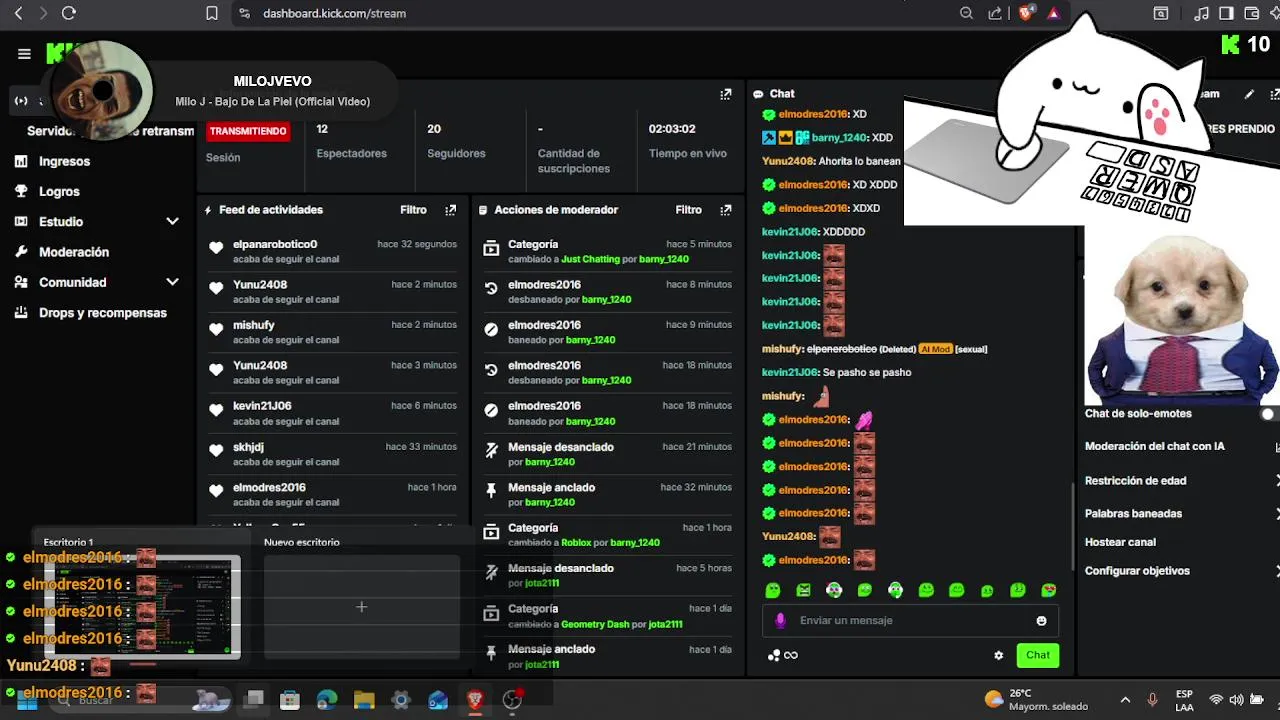Open Palabras baneadas setting

pos(1133,514)
